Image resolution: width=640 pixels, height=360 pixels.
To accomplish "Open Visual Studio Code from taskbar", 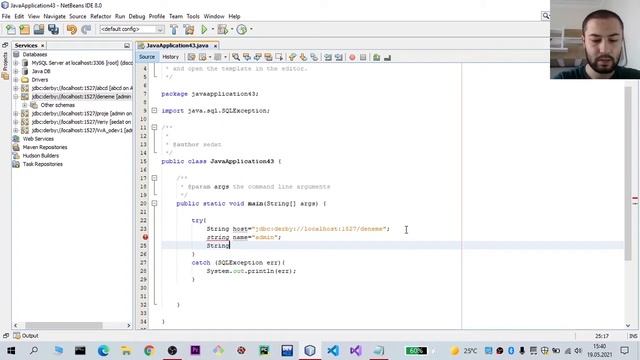I will click(333, 350).
